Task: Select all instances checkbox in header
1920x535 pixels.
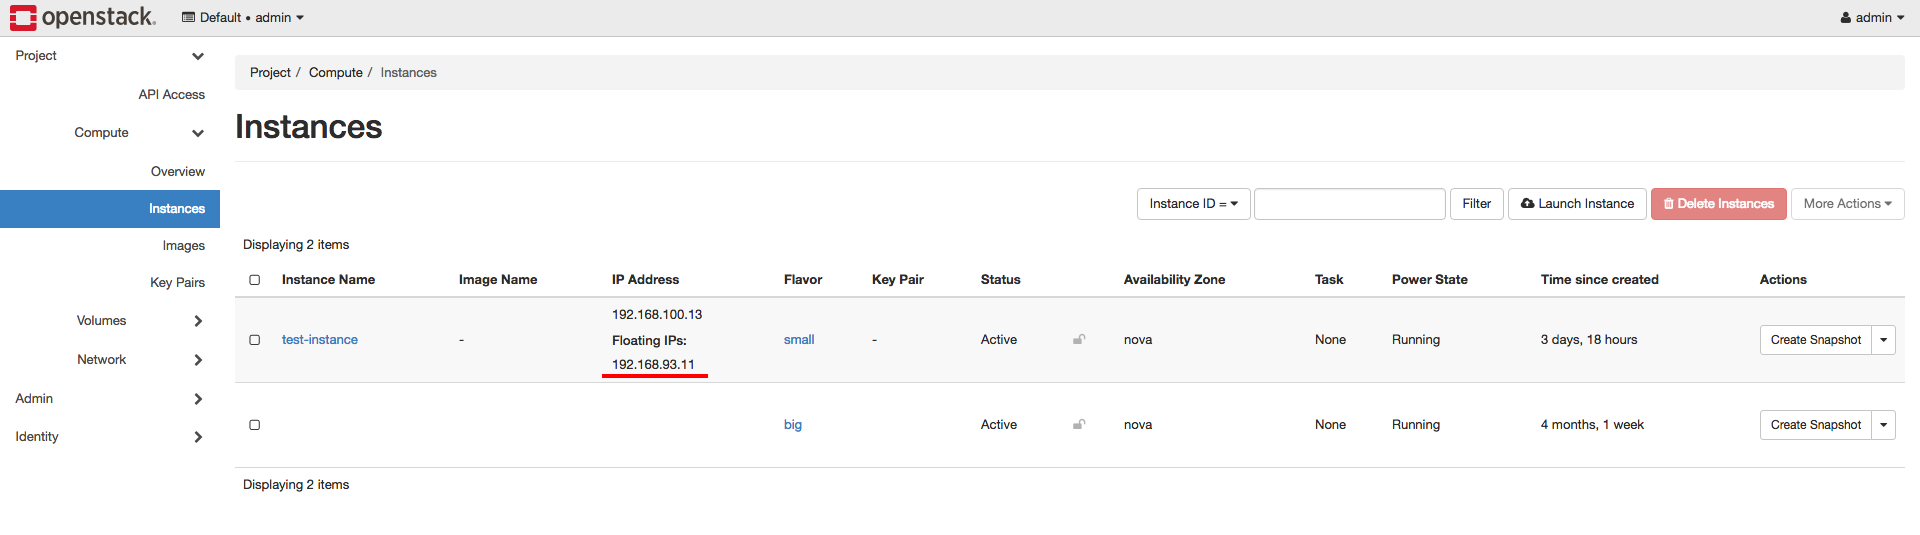Action: click(x=255, y=280)
